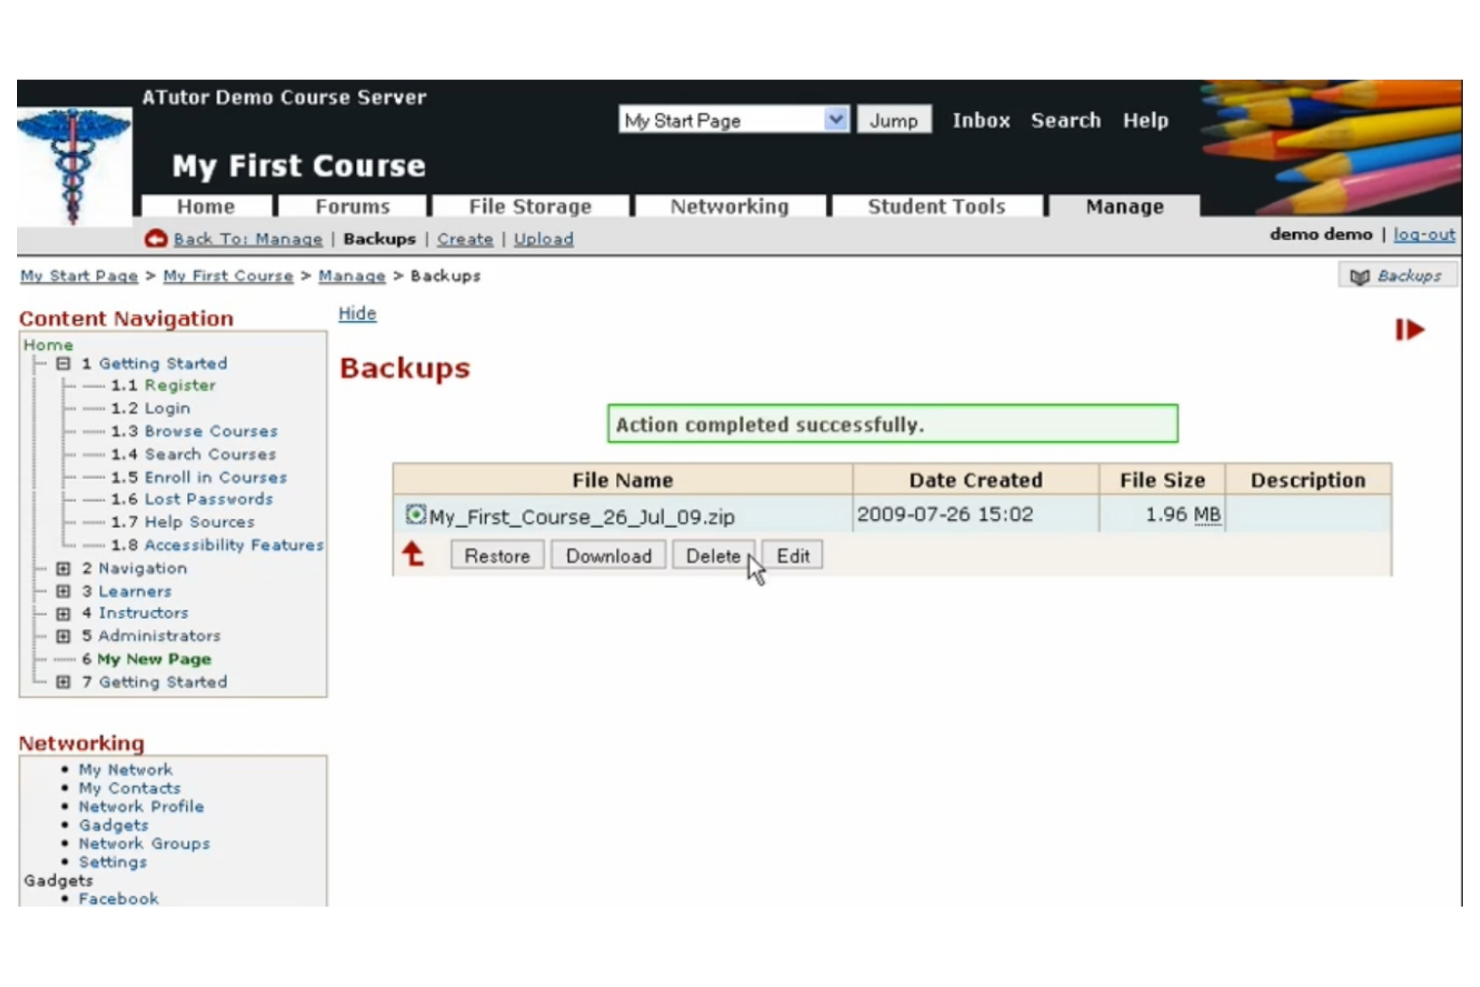Open the Student Tools tab
1480x987 pixels.
[x=936, y=206]
